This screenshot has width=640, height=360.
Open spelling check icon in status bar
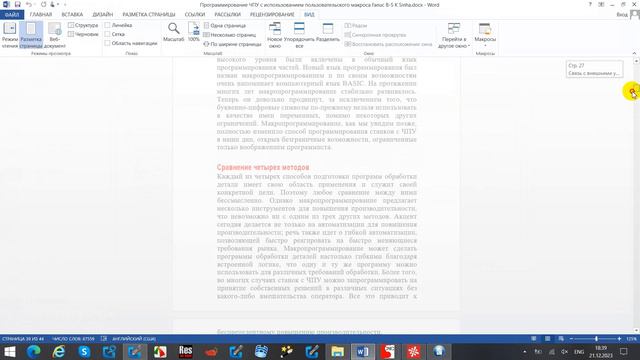click(x=104, y=339)
